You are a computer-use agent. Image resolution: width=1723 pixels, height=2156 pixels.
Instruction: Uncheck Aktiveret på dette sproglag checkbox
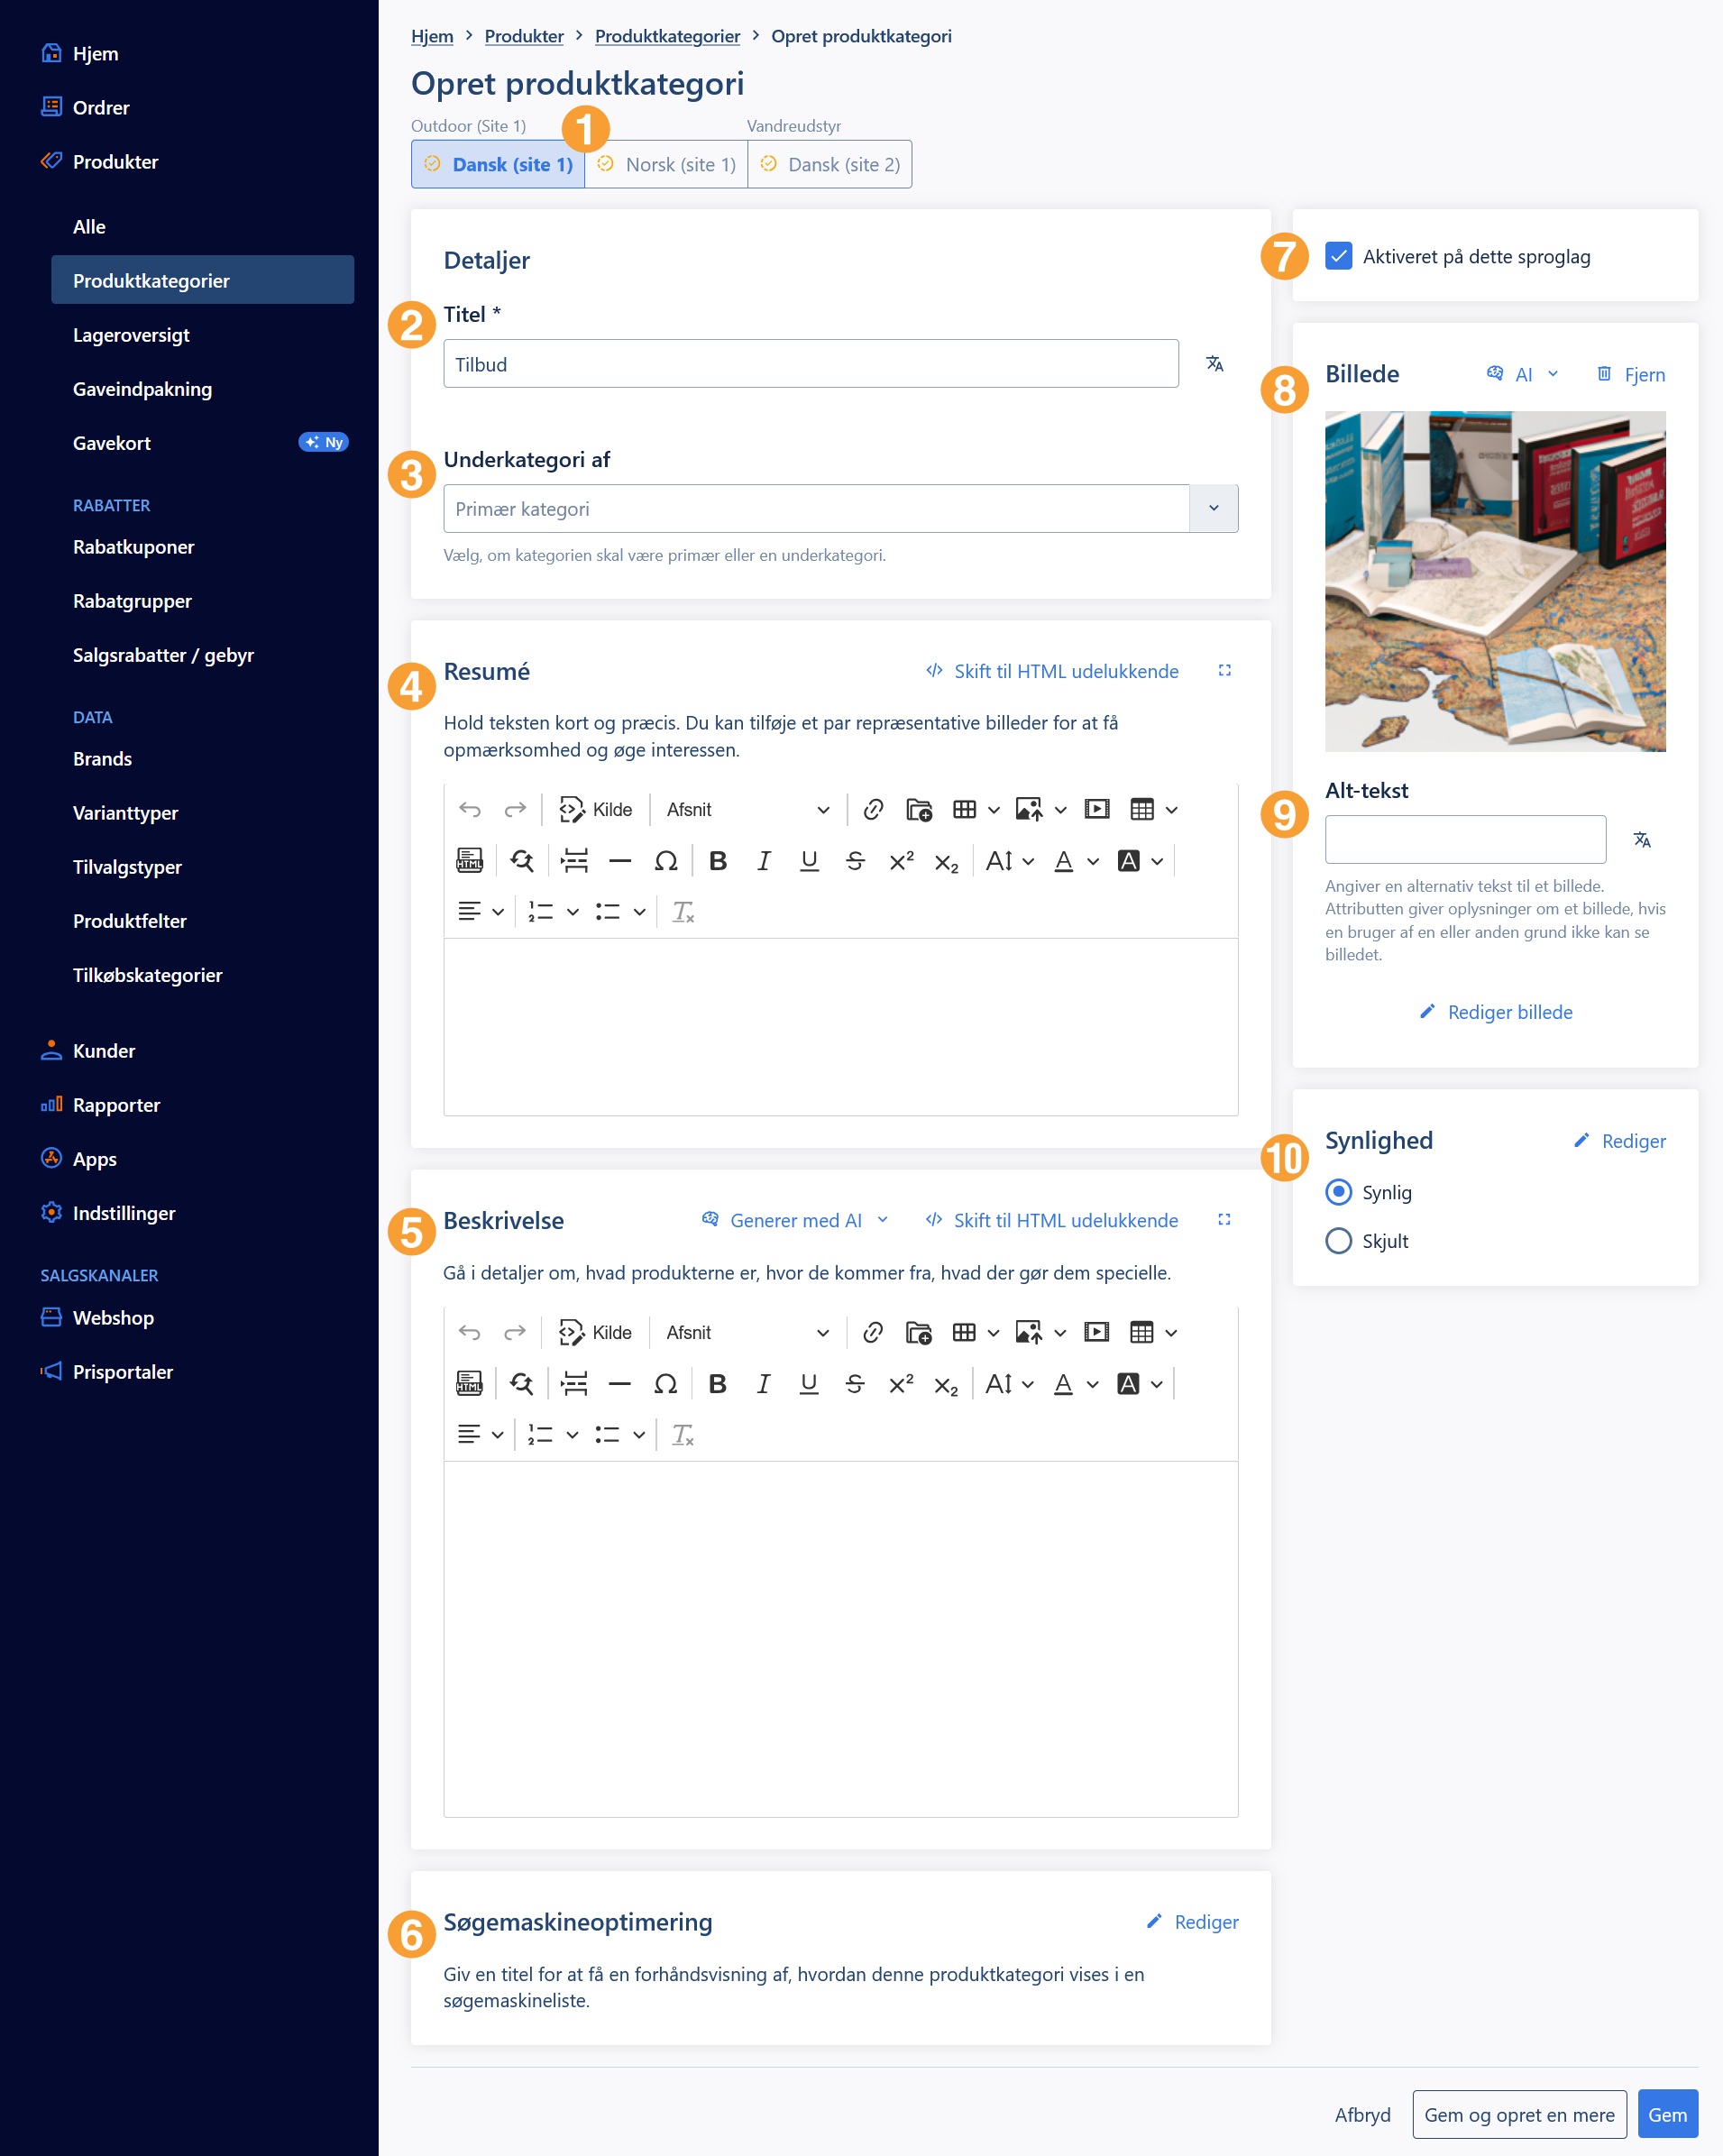tap(1338, 256)
